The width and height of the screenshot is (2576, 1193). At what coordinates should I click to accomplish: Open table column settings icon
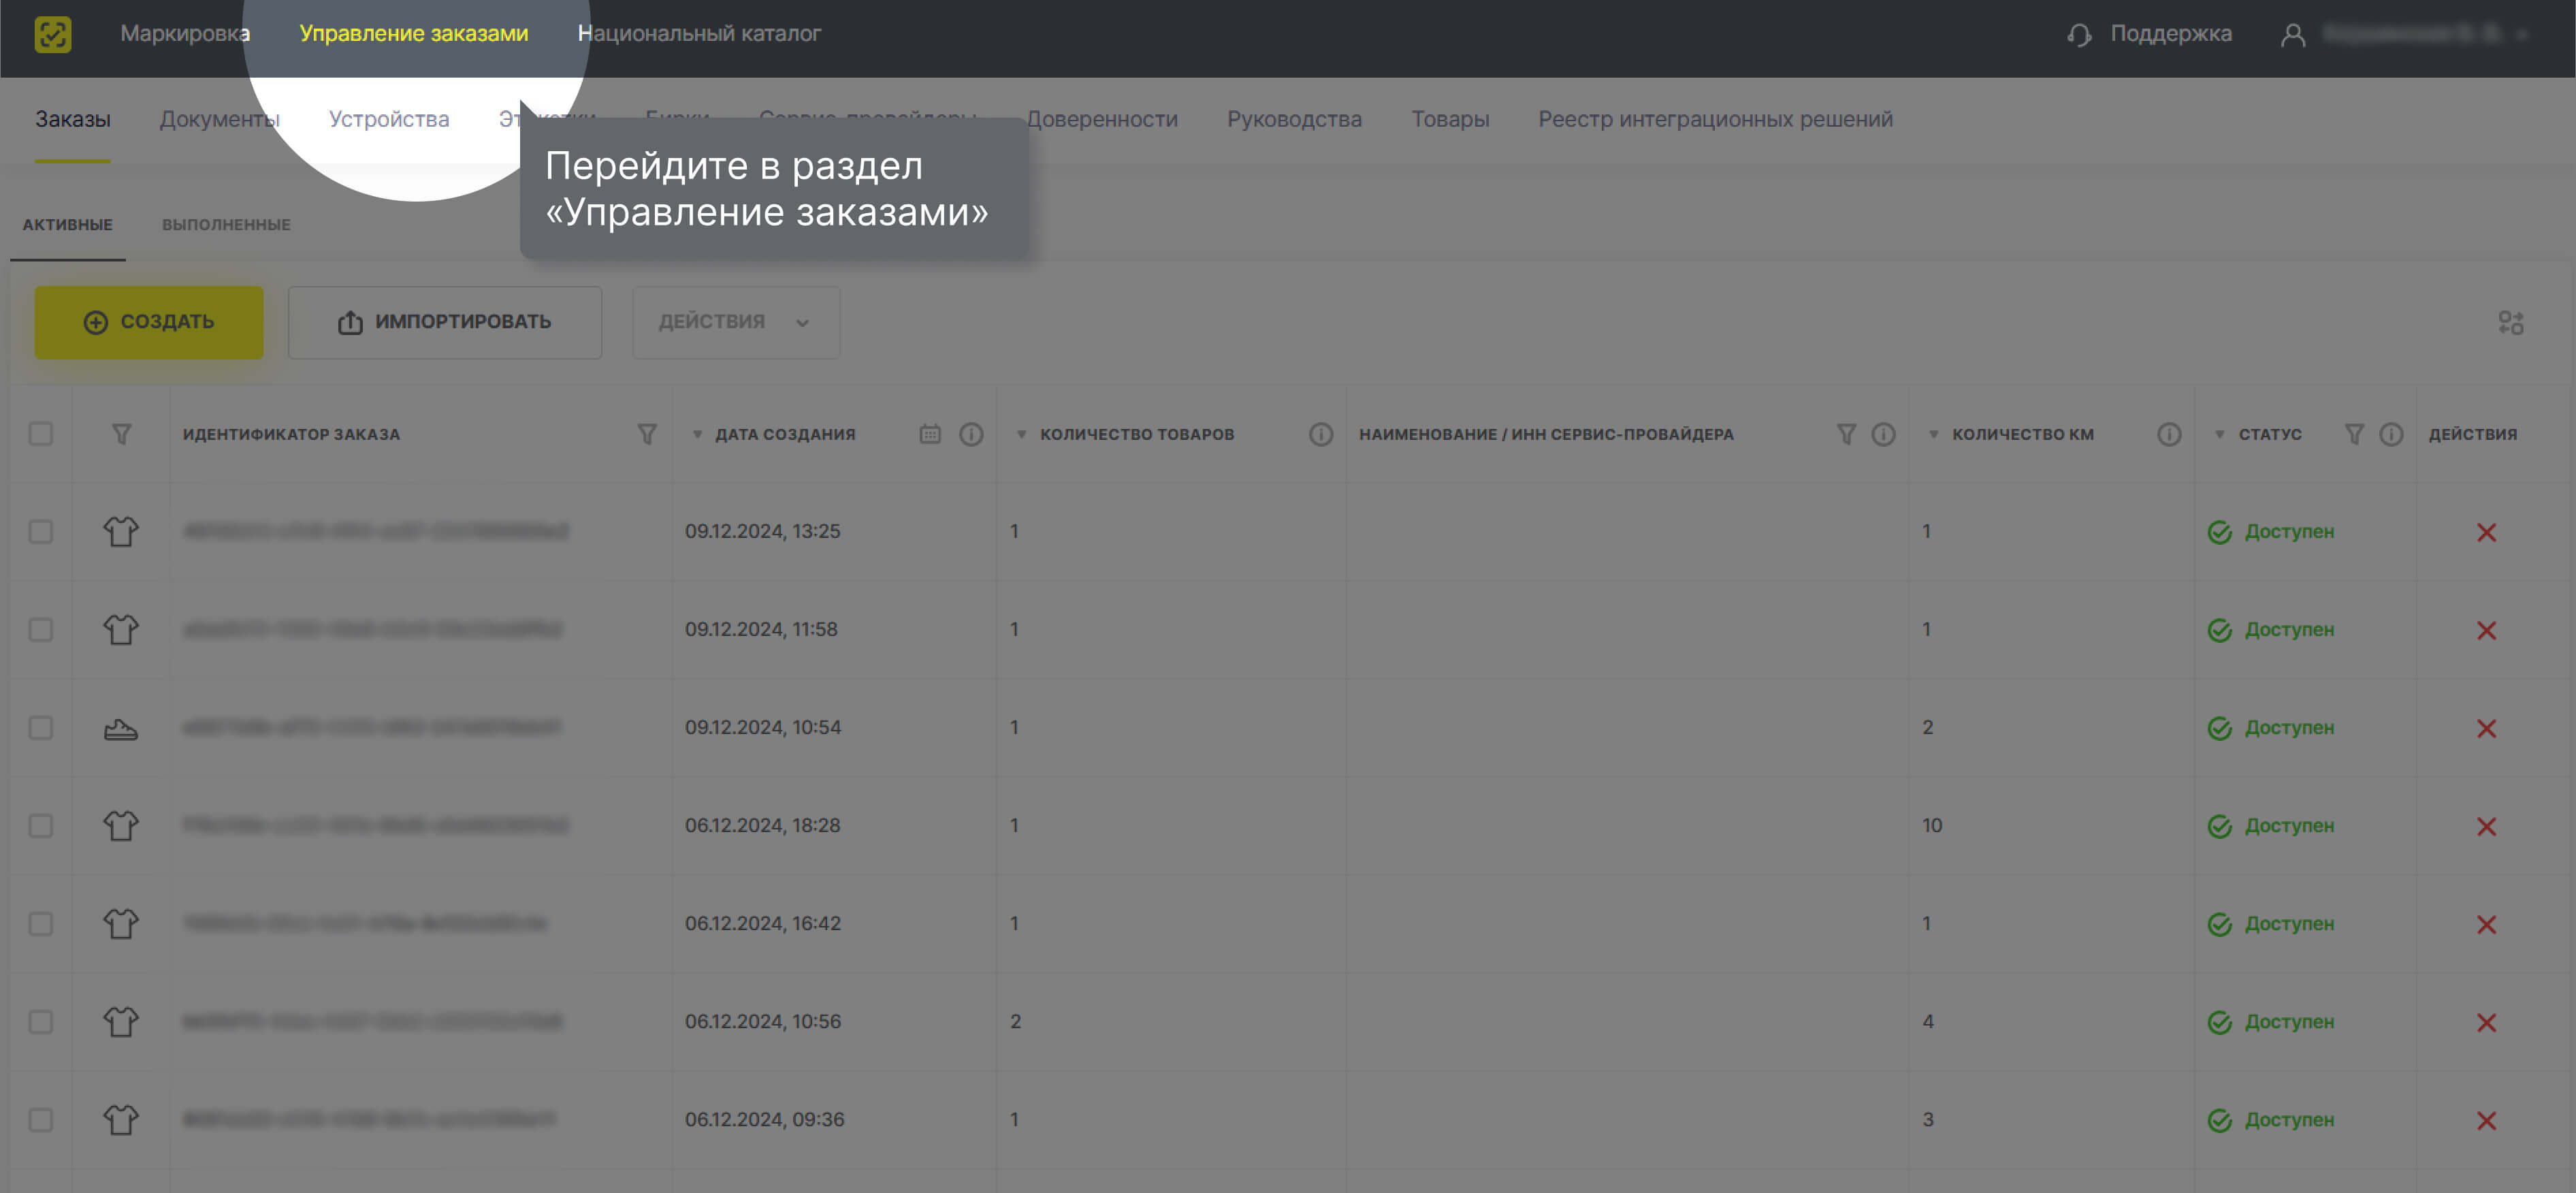coord(2510,322)
